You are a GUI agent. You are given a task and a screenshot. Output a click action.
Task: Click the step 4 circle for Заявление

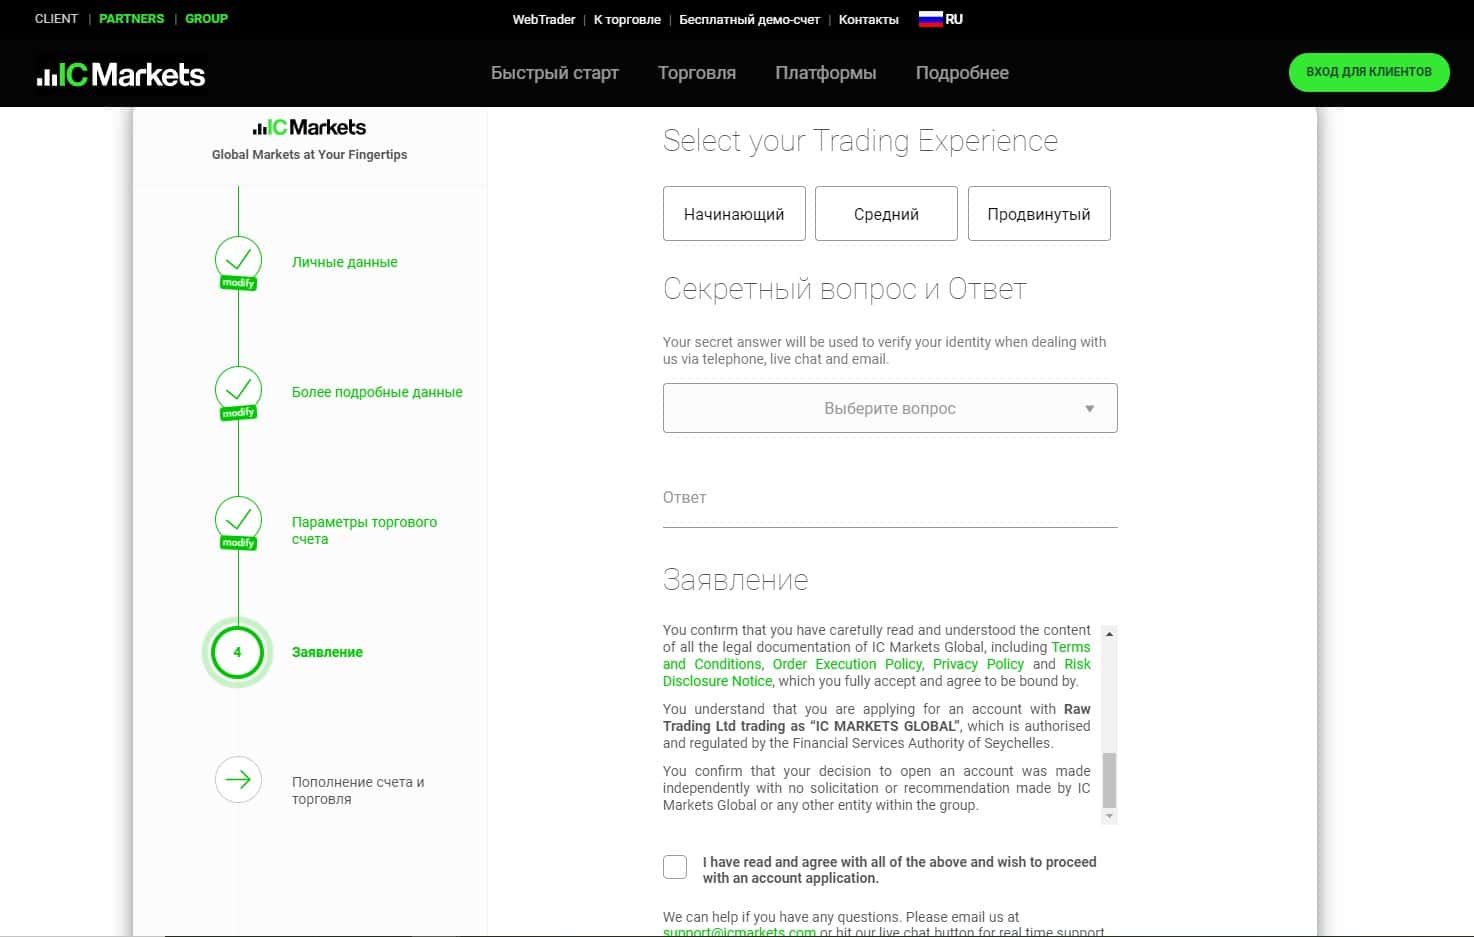click(237, 652)
